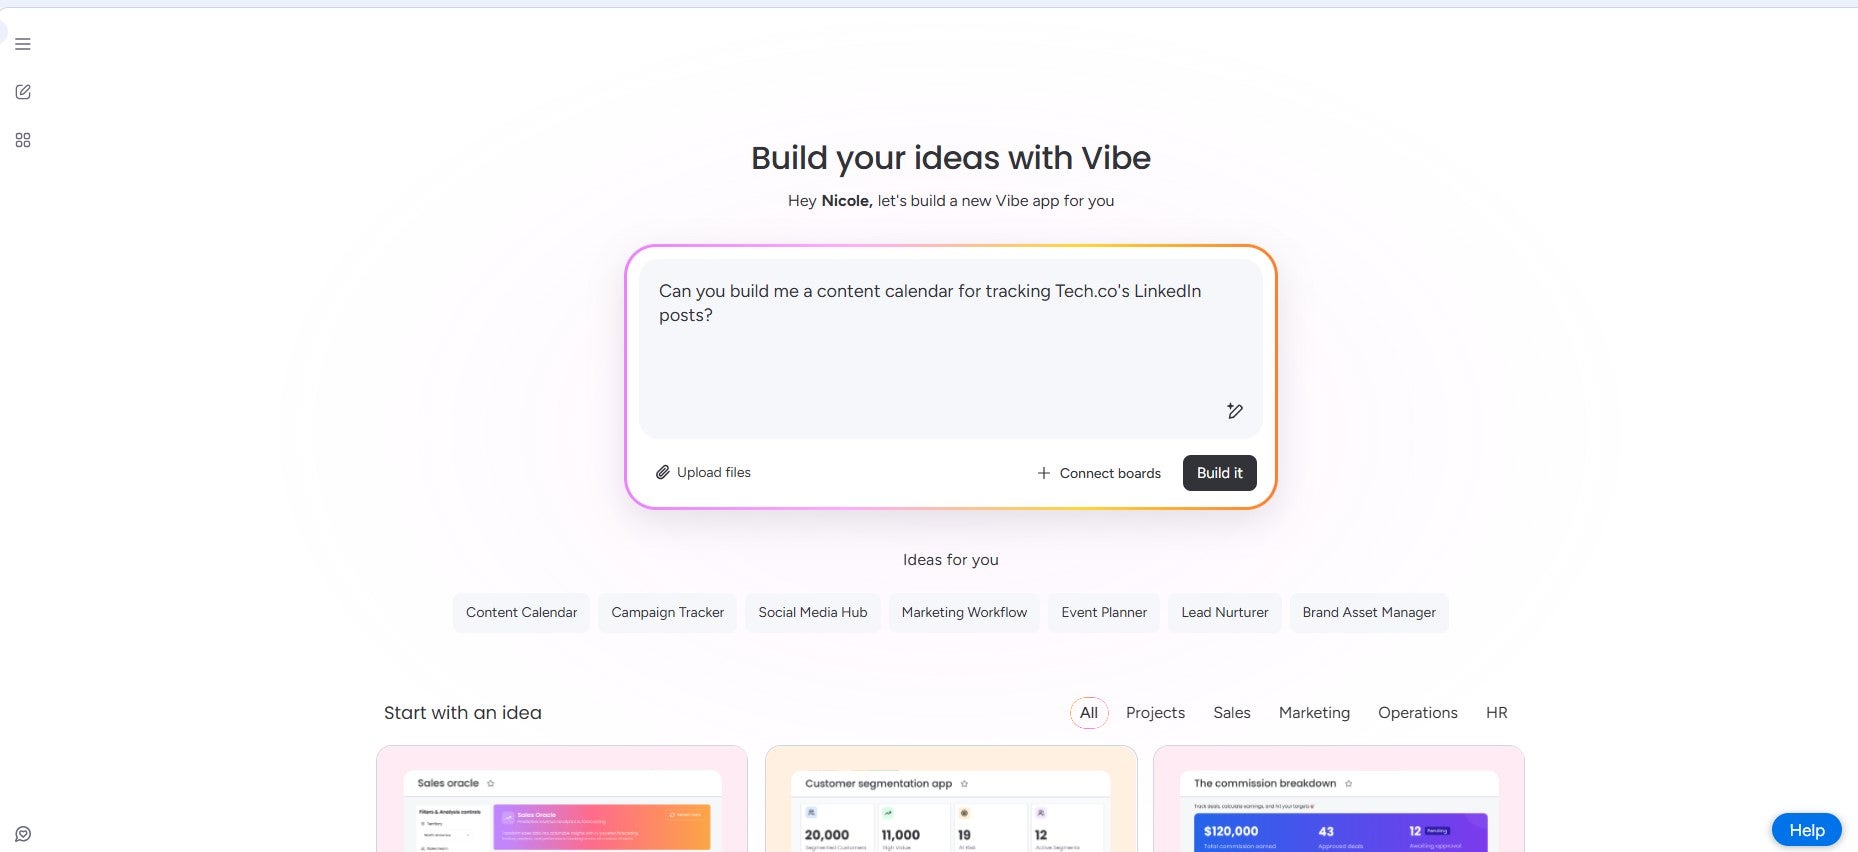This screenshot has width=1858, height=852.
Task: Click the magic wand enhance prompt icon
Action: point(1235,411)
